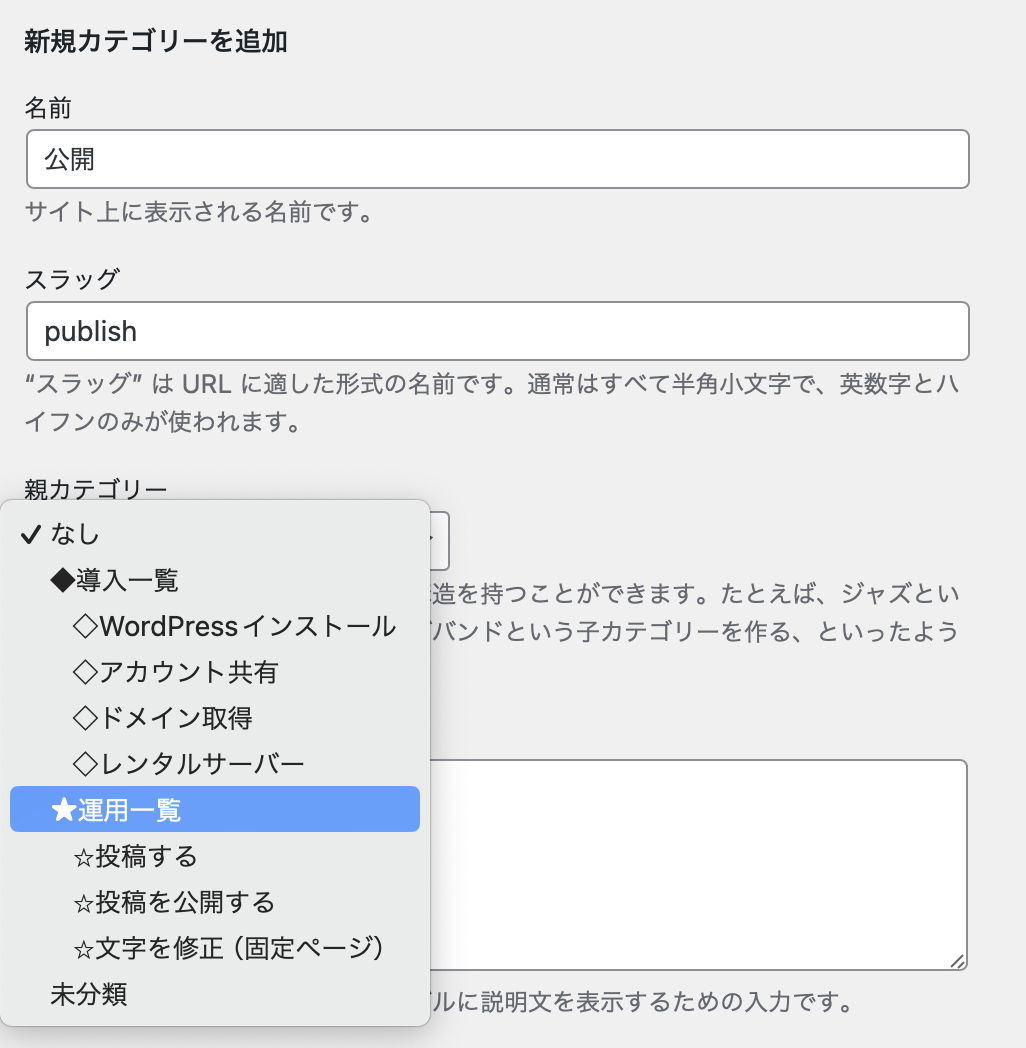
Task: Focus the スラッグ field containing publish
Action: tap(497, 331)
